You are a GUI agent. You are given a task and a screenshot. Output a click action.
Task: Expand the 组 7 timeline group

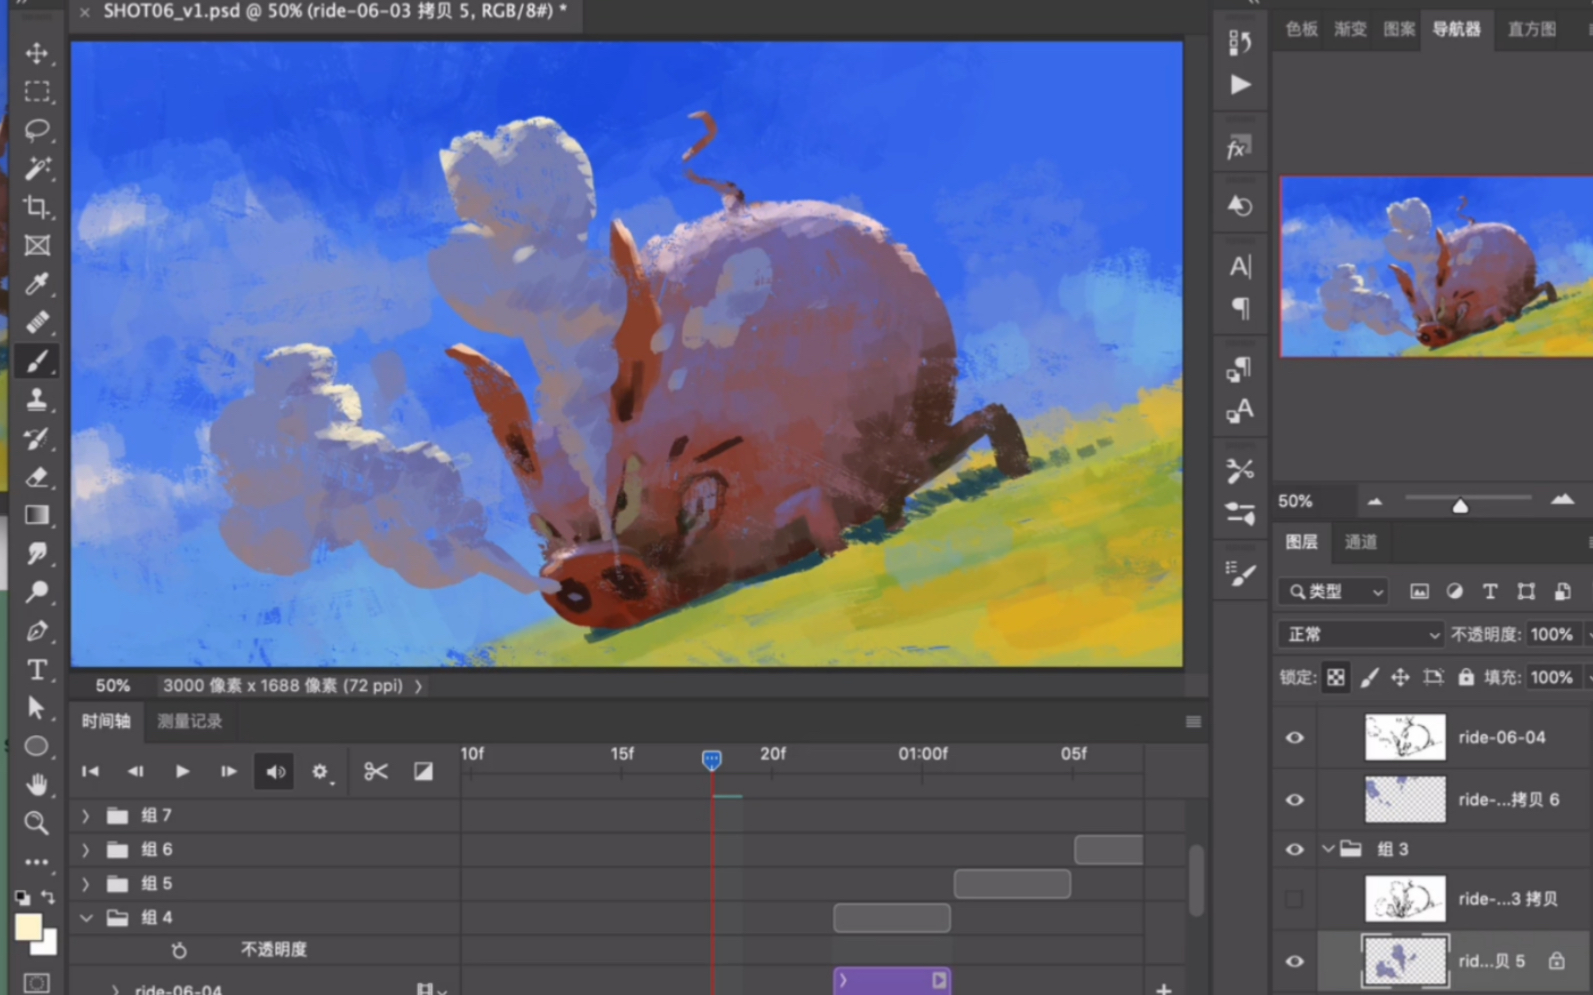86,816
